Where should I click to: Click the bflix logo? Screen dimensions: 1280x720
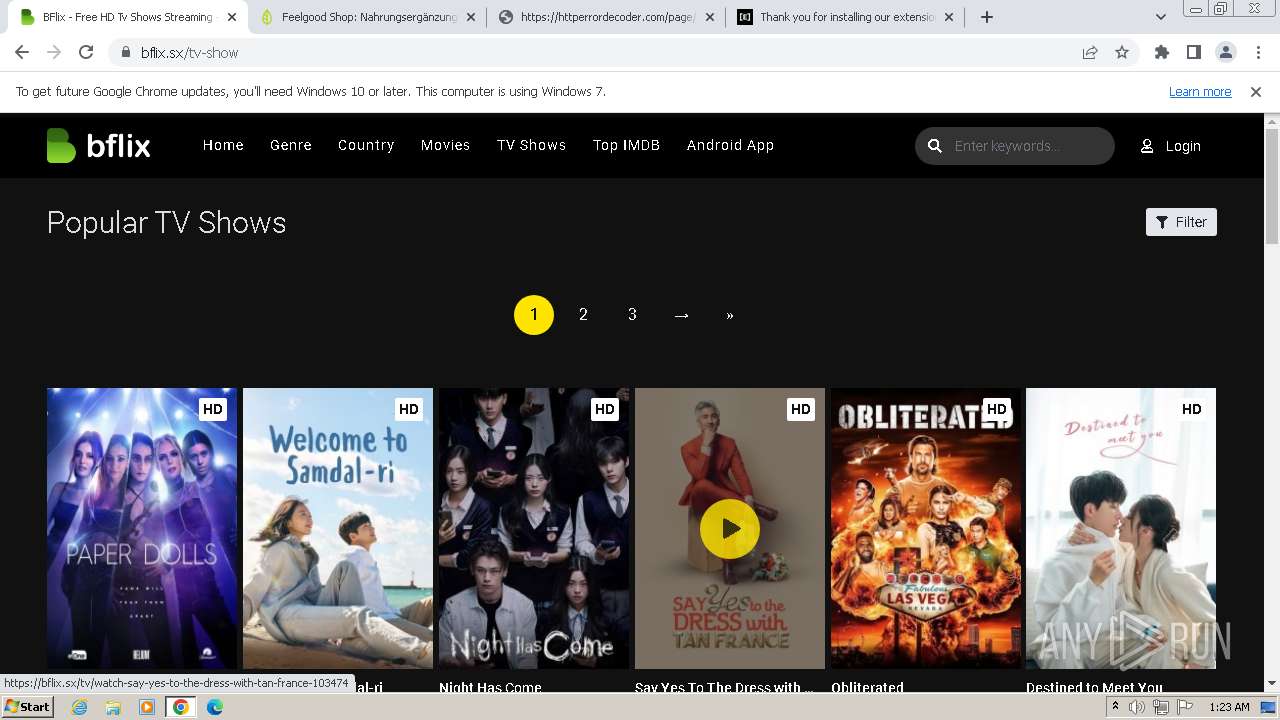pyautogui.click(x=98, y=146)
